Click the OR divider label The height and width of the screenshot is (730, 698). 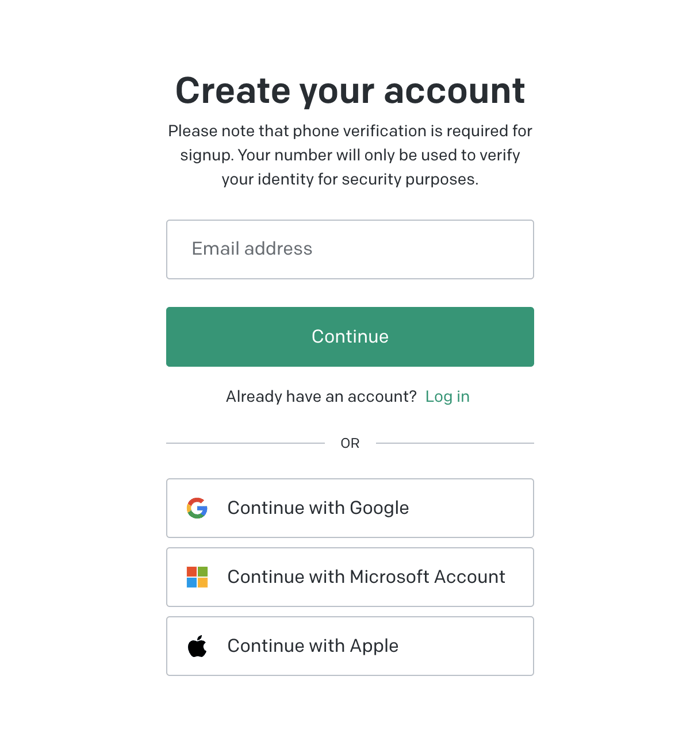pyautogui.click(x=350, y=443)
